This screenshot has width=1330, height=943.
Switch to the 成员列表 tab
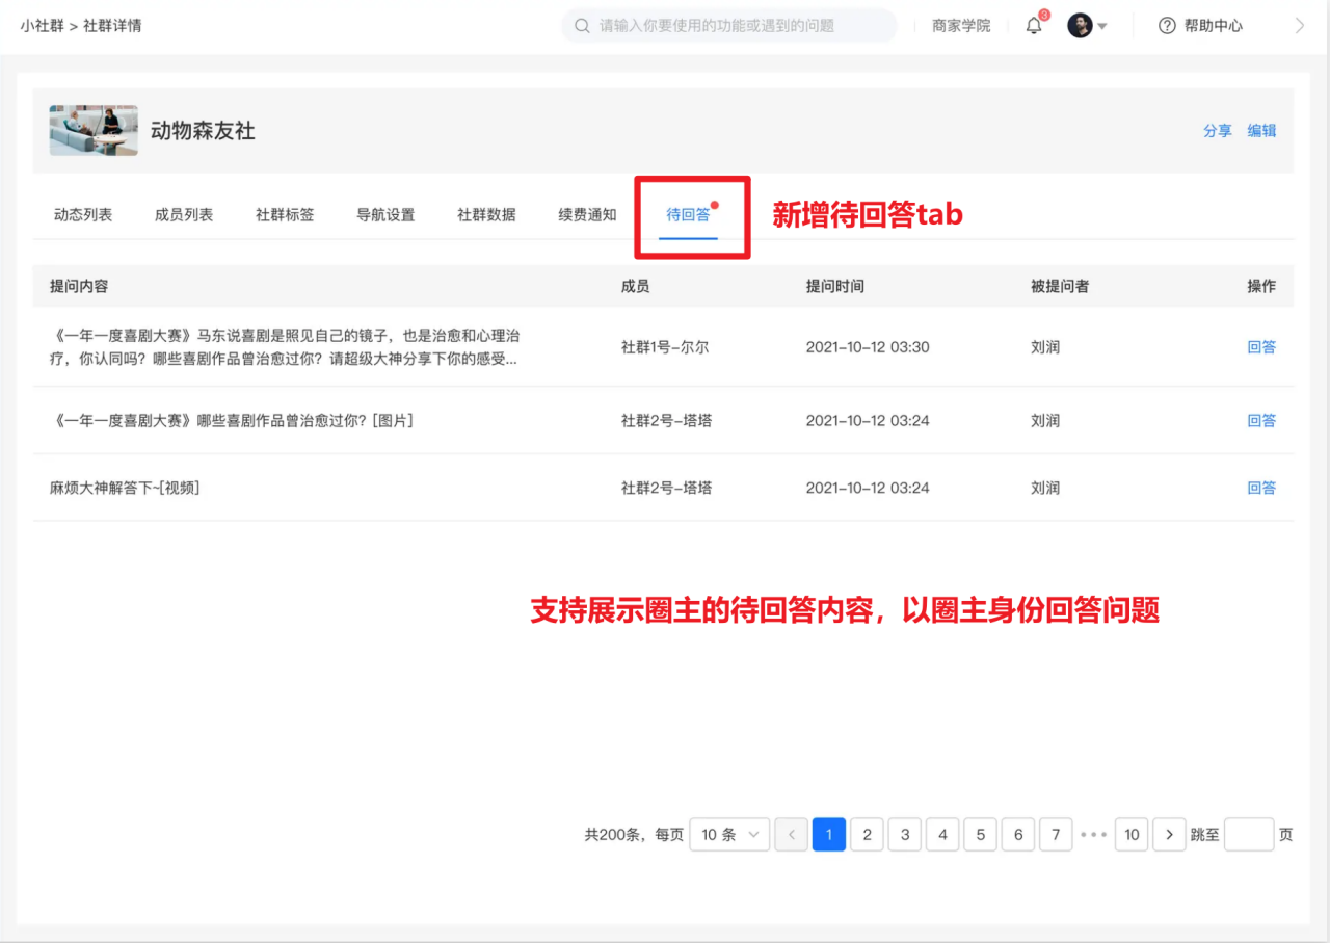click(184, 214)
